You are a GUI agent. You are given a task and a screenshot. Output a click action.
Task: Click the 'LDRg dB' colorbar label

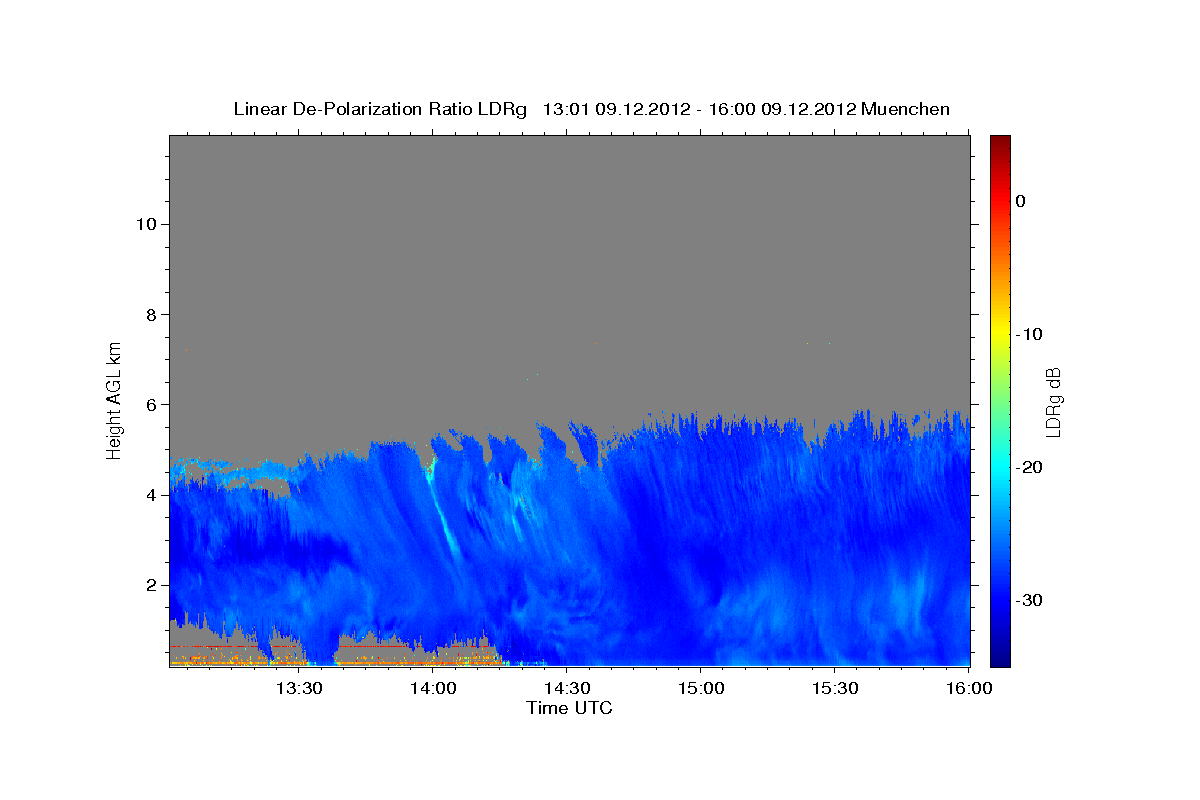[1053, 401]
